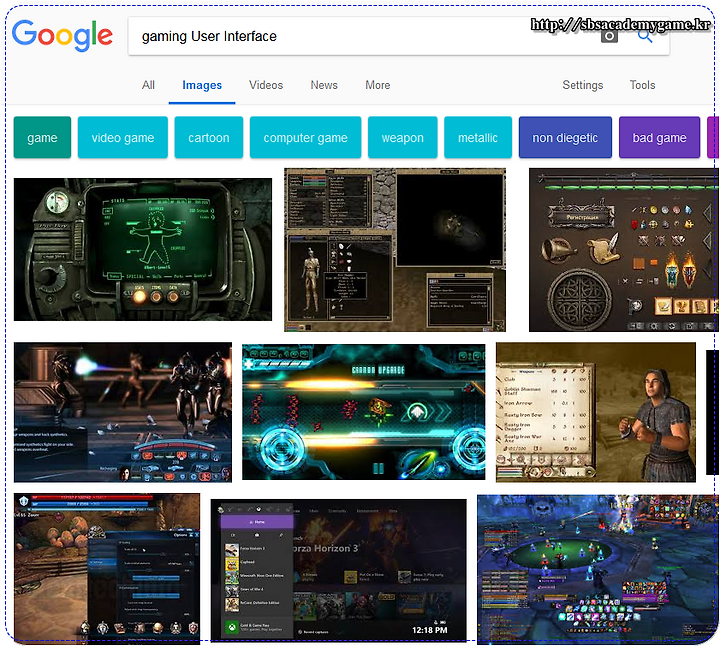Select the 'cartoon' filter chip

tap(208, 137)
